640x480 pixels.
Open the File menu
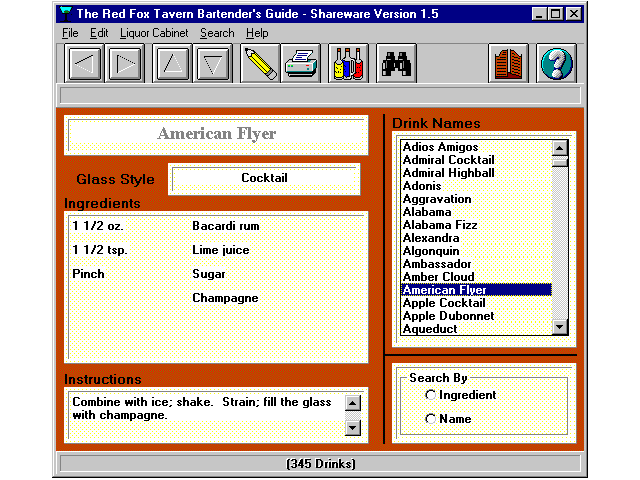(70, 33)
